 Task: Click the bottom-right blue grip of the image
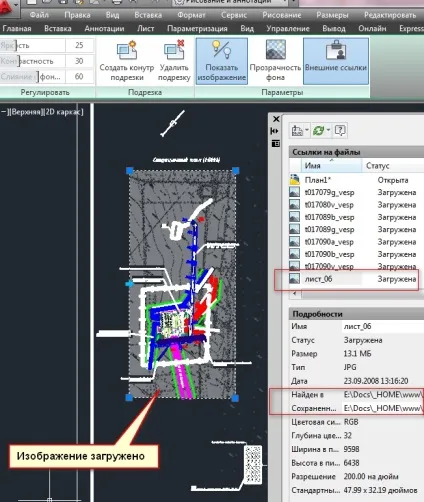coord(235,398)
